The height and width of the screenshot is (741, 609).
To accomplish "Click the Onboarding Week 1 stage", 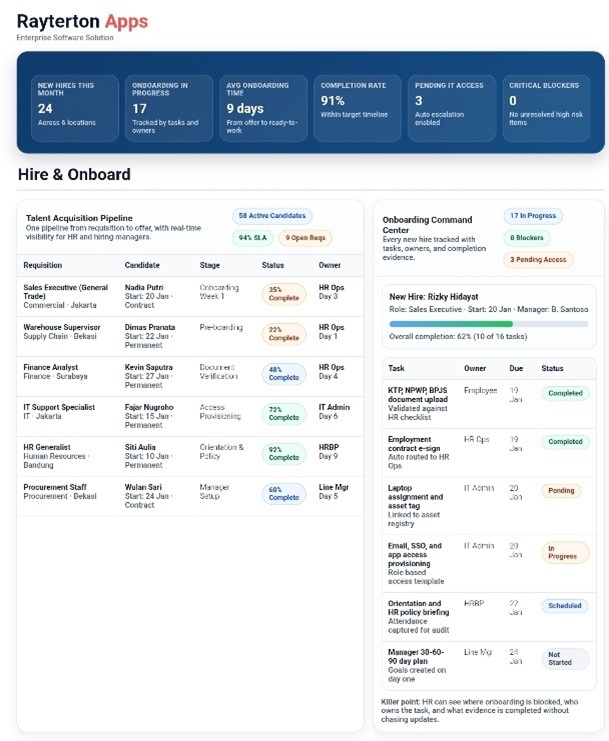I will tap(219, 292).
